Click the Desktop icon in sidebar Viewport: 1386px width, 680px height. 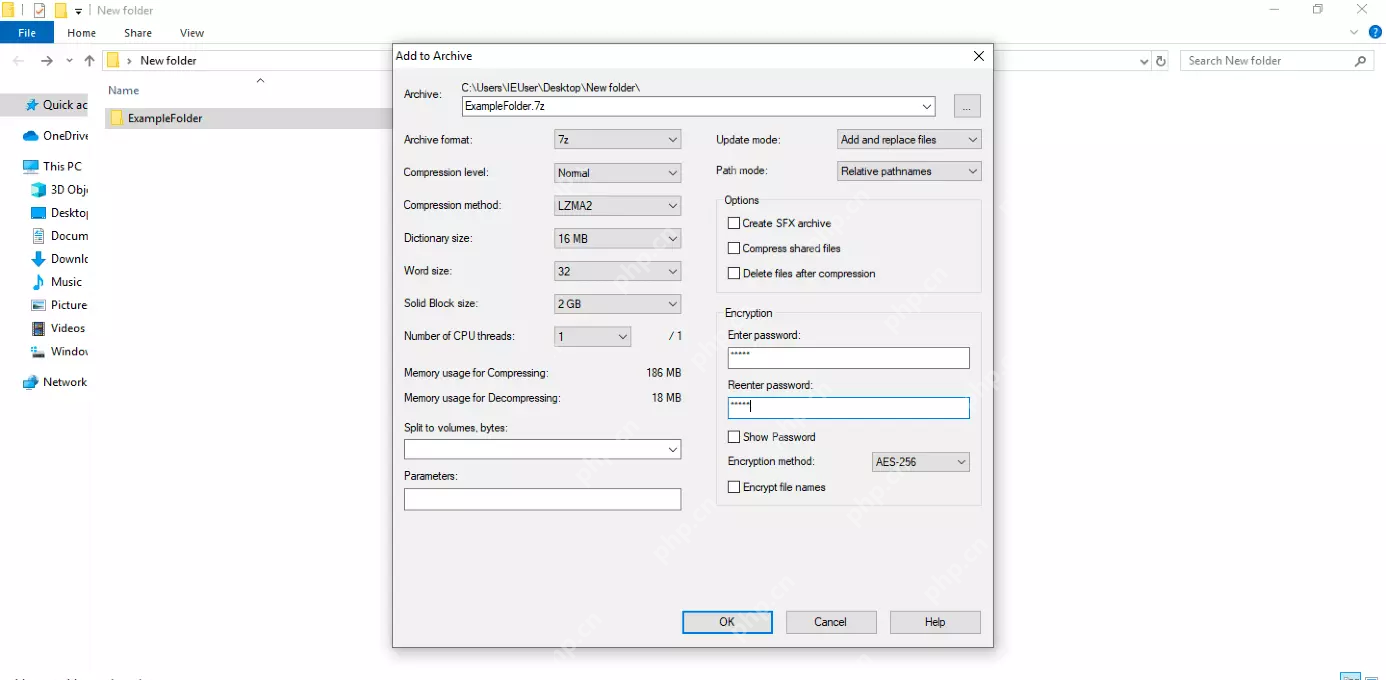coord(39,213)
